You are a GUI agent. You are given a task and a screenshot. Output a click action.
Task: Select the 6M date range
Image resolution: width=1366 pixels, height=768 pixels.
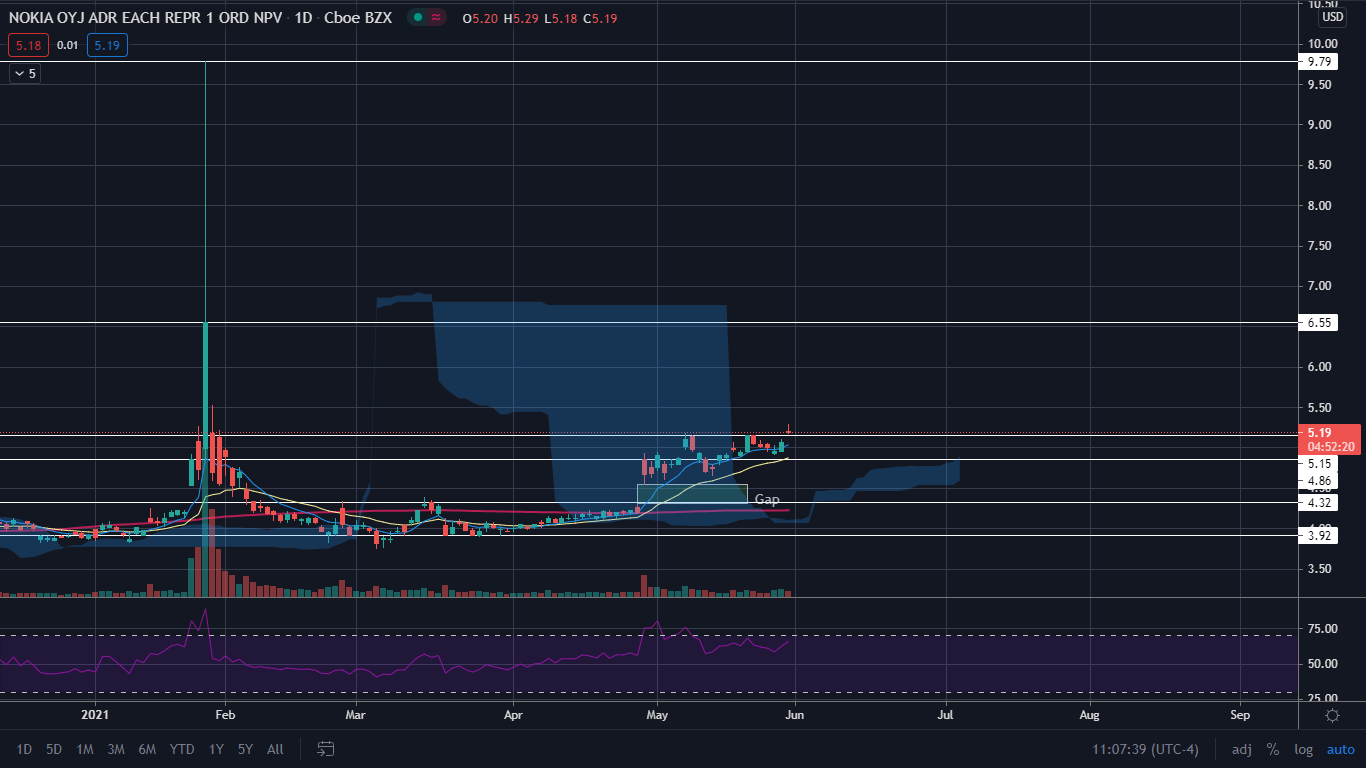tap(147, 749)
